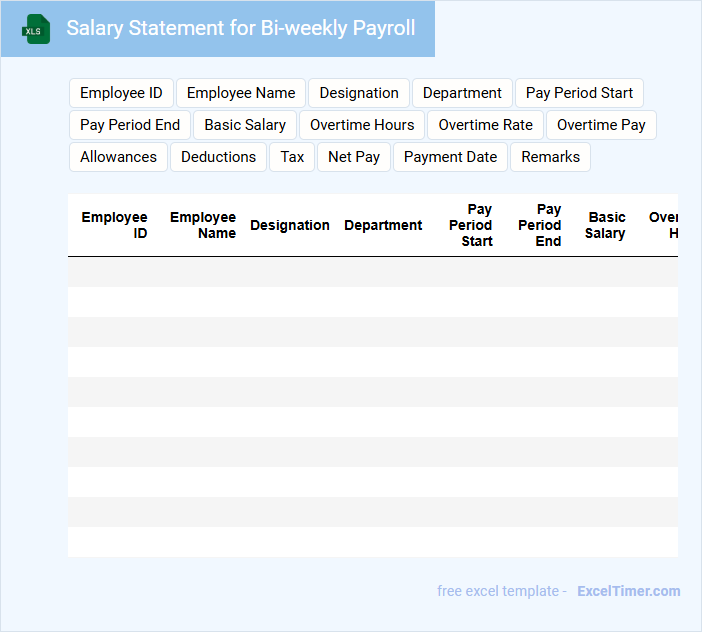Click the green XLS file icon

click(x=36, y=29)
